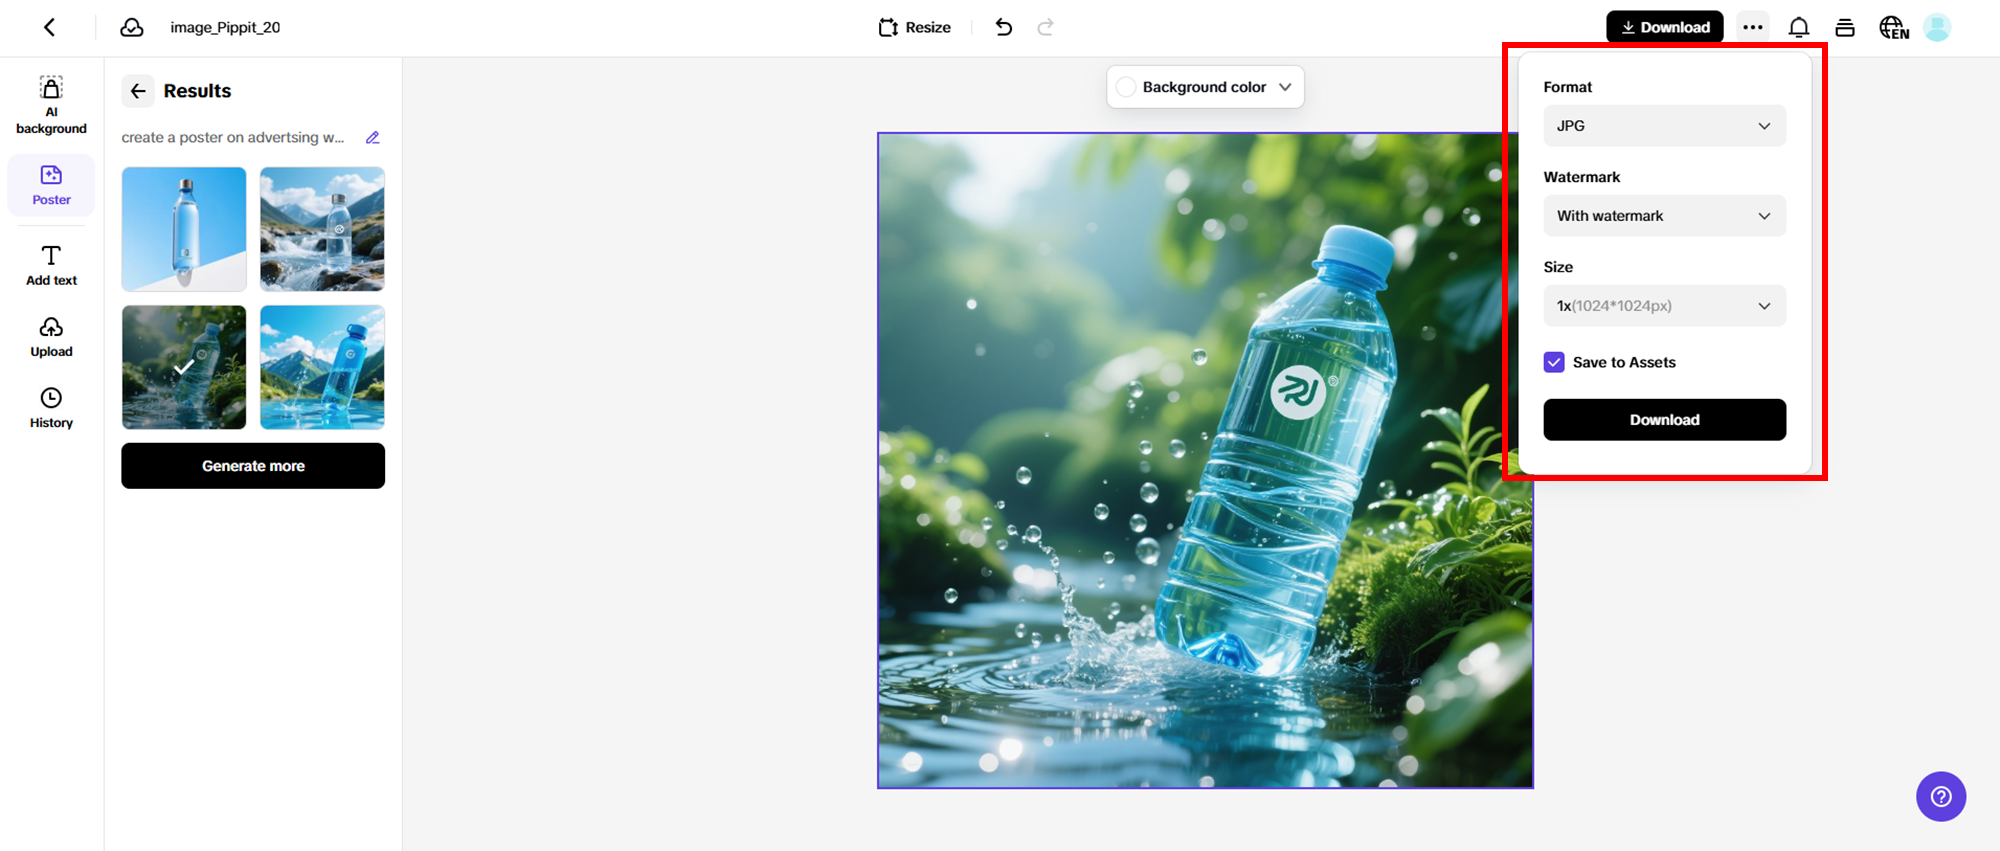Open the help question mark button

1941,796
